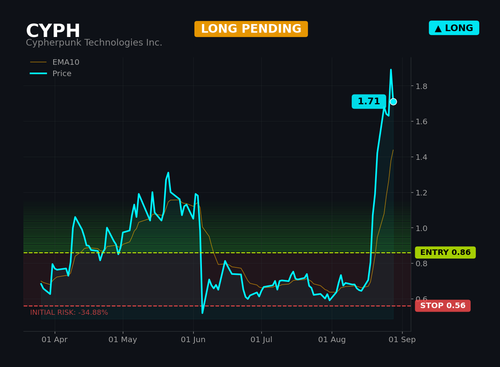This screenshot has height=367, width=500.
Task: Click the 01 Aug date axis label
Action: tap(332, 340)
